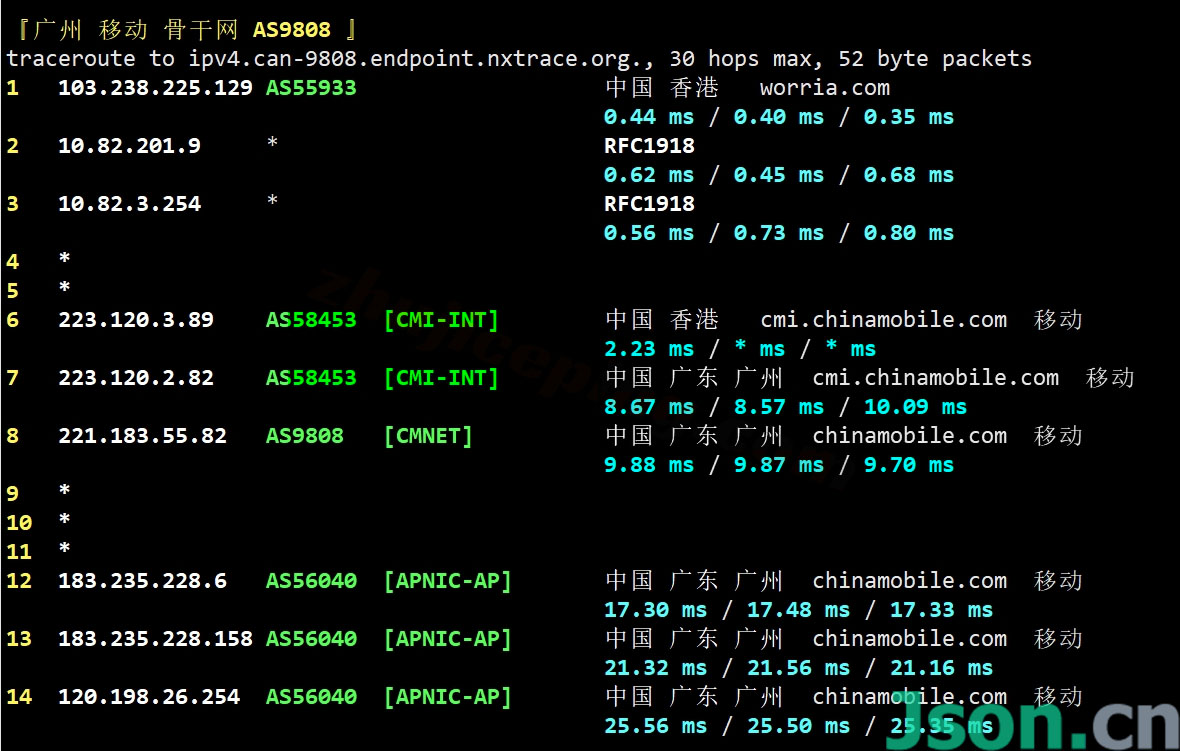Click the asterisk in hop 4

pyautogui.click(x=65, y=259)
